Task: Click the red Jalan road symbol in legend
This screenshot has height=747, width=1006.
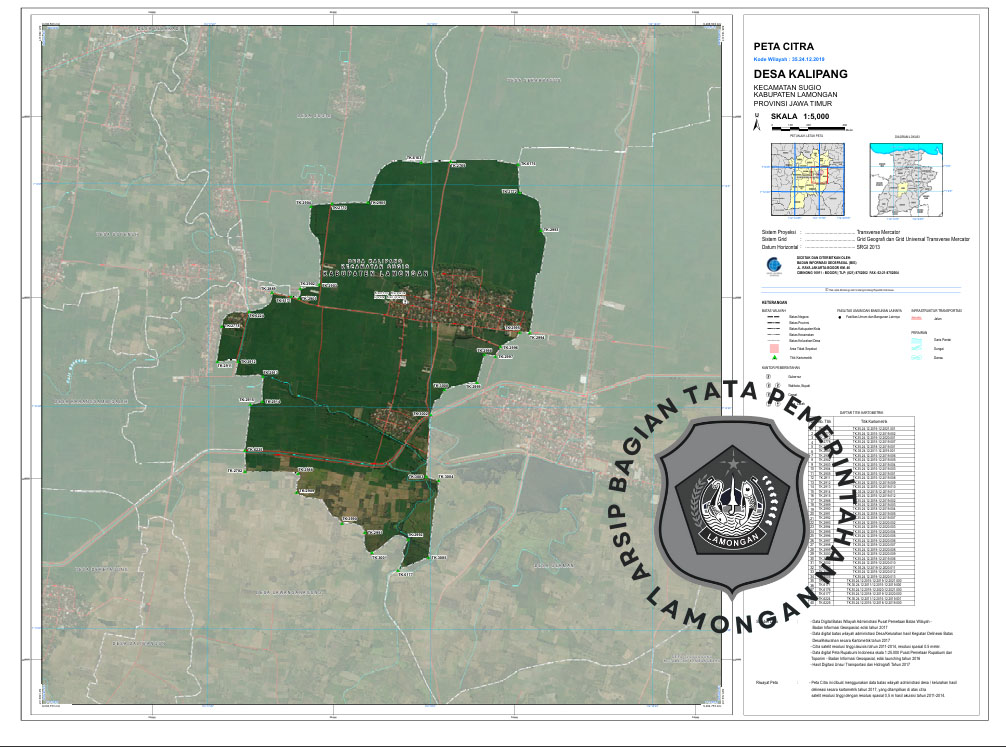Action: 917,319
